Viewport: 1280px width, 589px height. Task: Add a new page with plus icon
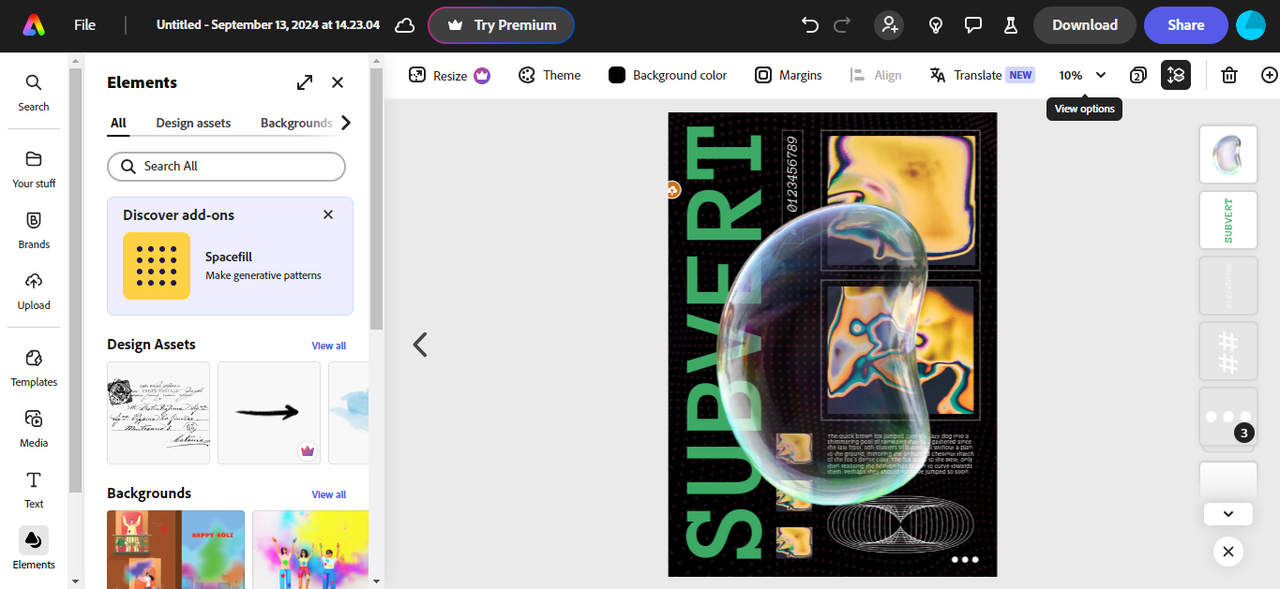coord(1269,75)
